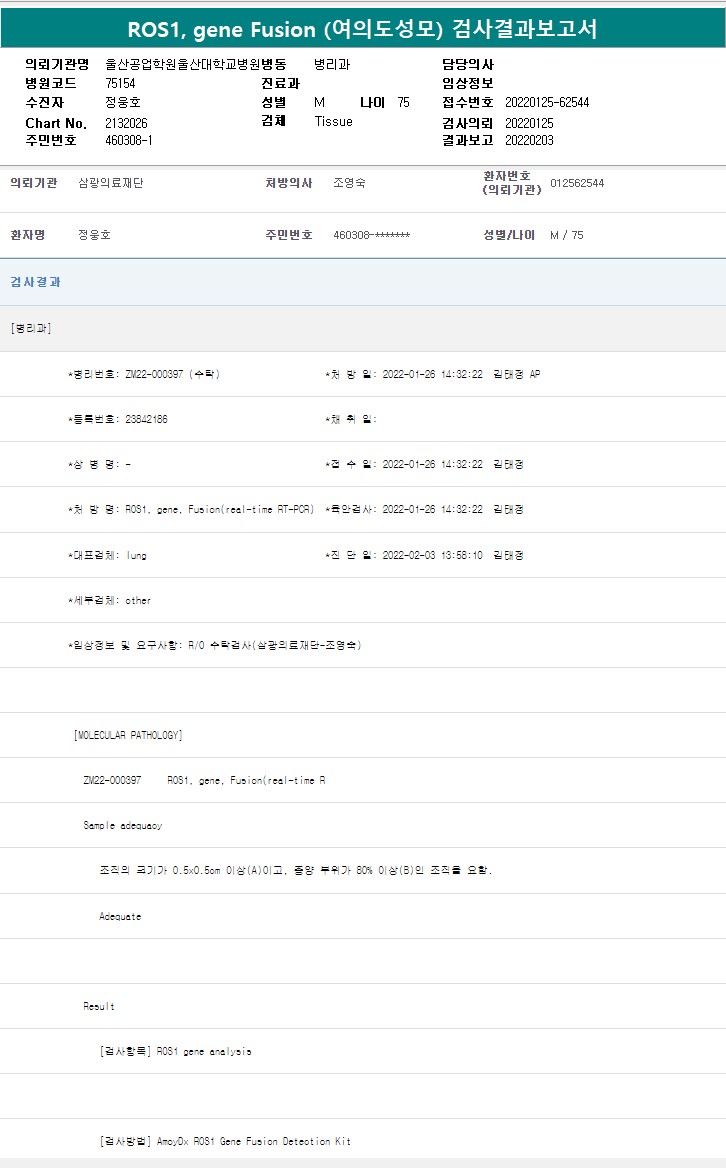726x1168 pixels.
Task: Select the [병리과] section label
Action: pyautogui.click(x=31, y=328)
